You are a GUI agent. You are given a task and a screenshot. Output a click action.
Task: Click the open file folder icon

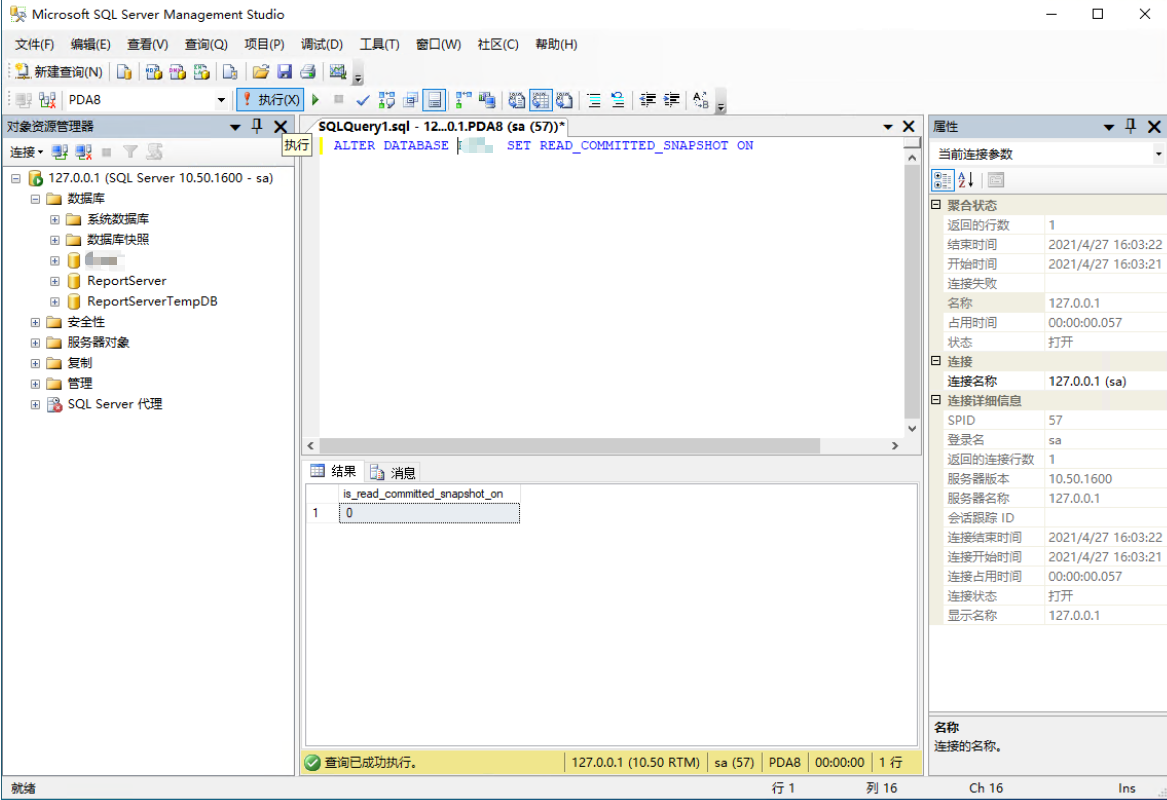pyautogui.click(x=260, y=71)
